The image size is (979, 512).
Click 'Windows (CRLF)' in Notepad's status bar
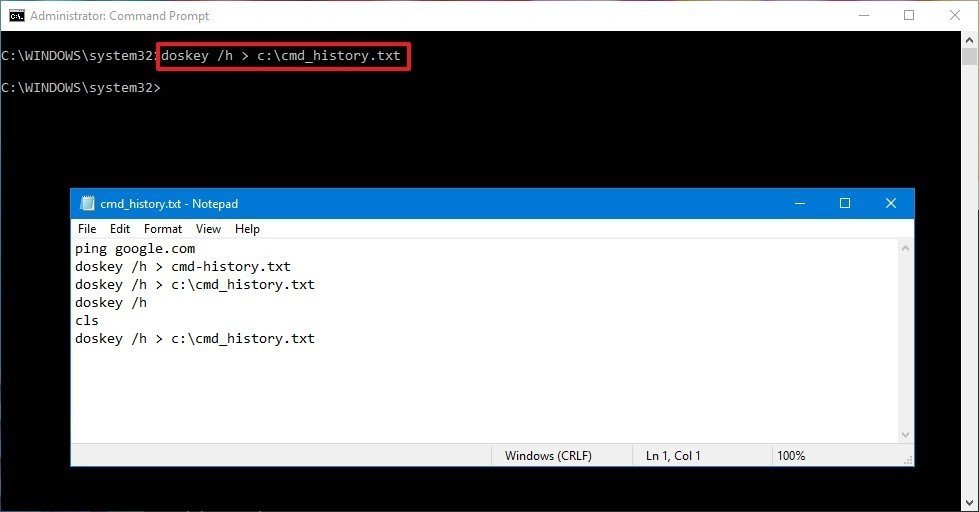pos(548,455)
